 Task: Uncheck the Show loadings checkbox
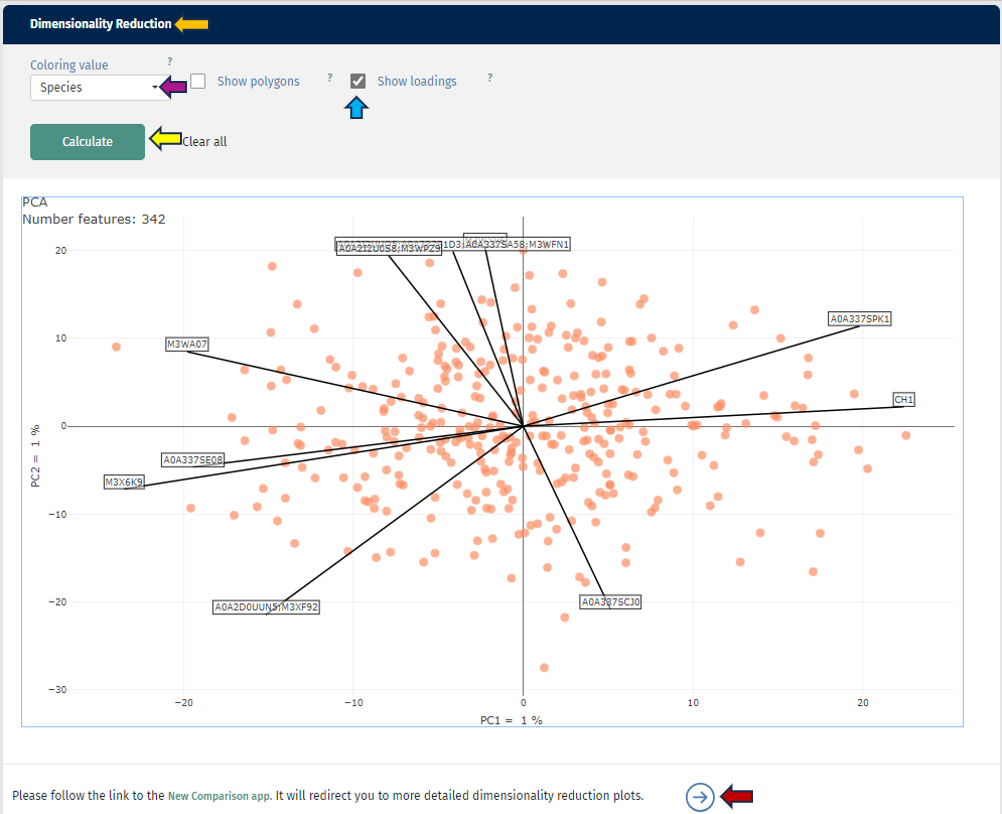pyautogui.click(x=357, y=80)
